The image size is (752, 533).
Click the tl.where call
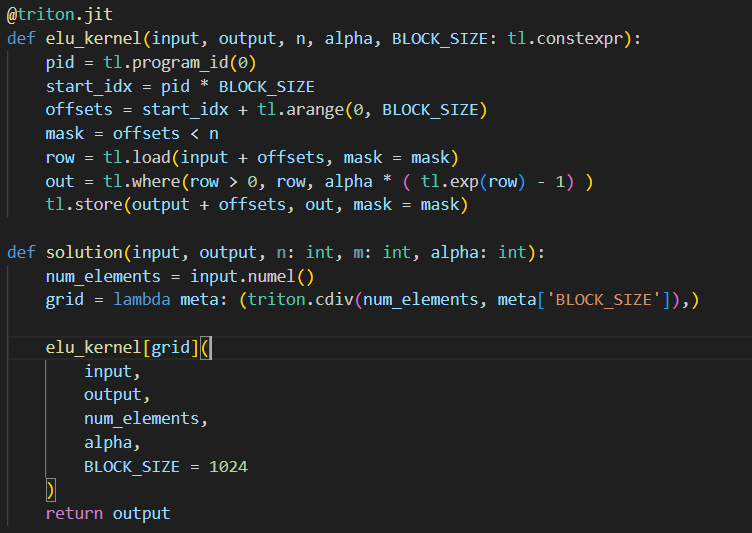click(x=348, y=181)
